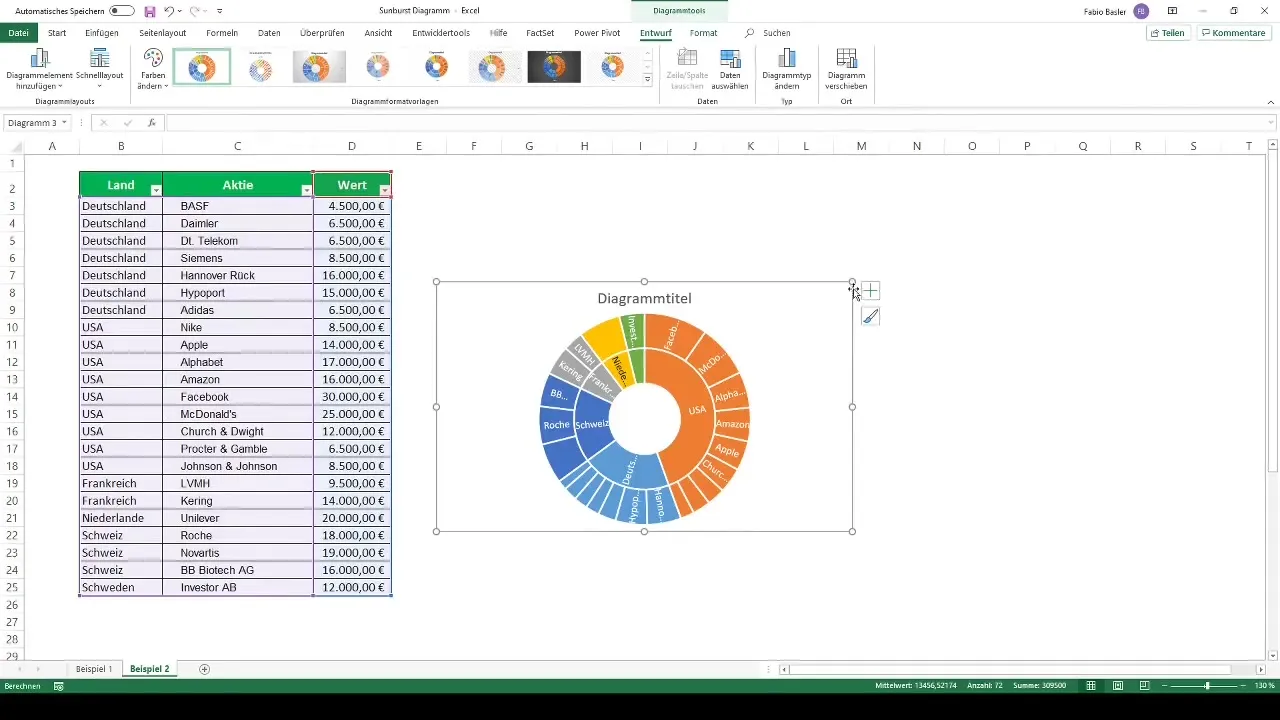Collapse the ribbon with chevron

point(1270,101)
